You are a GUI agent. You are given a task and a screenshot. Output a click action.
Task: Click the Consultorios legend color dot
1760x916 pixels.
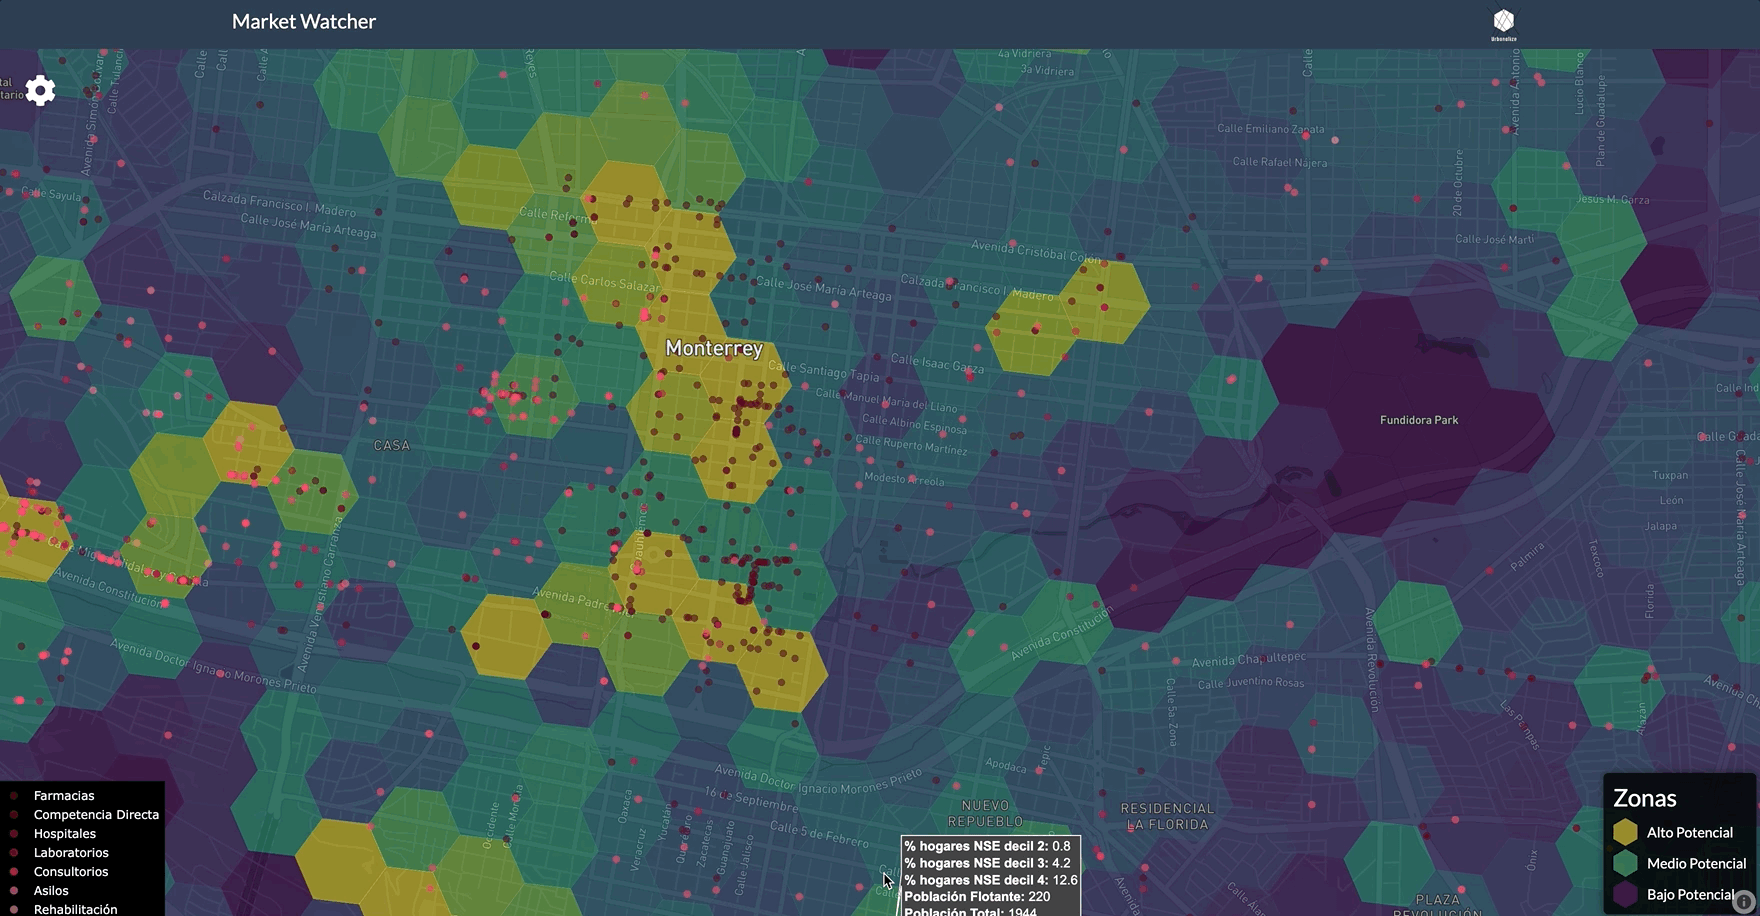[x=14, y=872]
